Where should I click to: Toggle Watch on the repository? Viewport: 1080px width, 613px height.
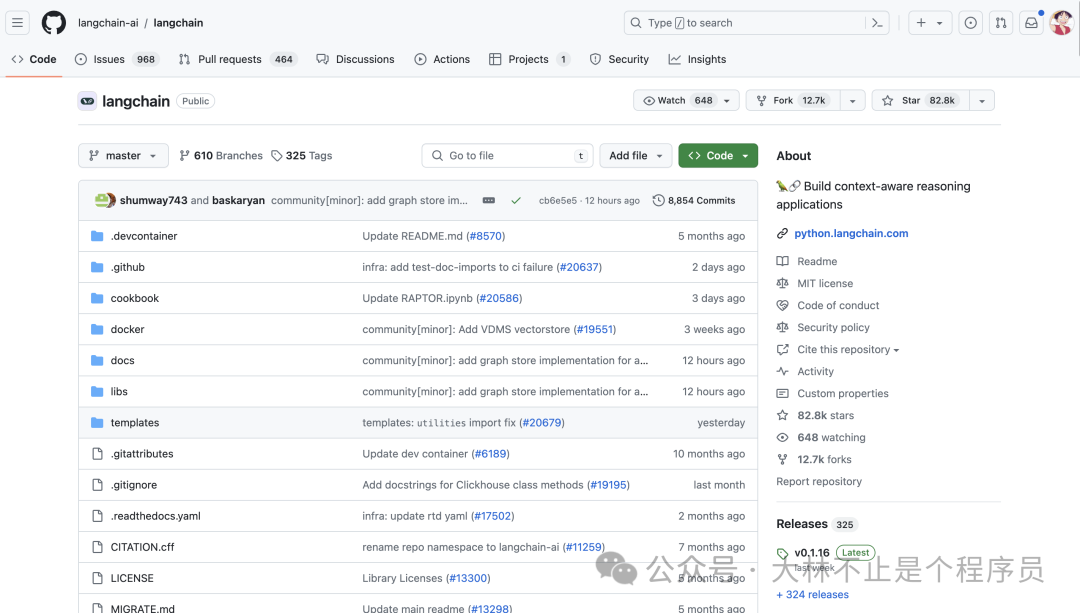coord(679,100)
